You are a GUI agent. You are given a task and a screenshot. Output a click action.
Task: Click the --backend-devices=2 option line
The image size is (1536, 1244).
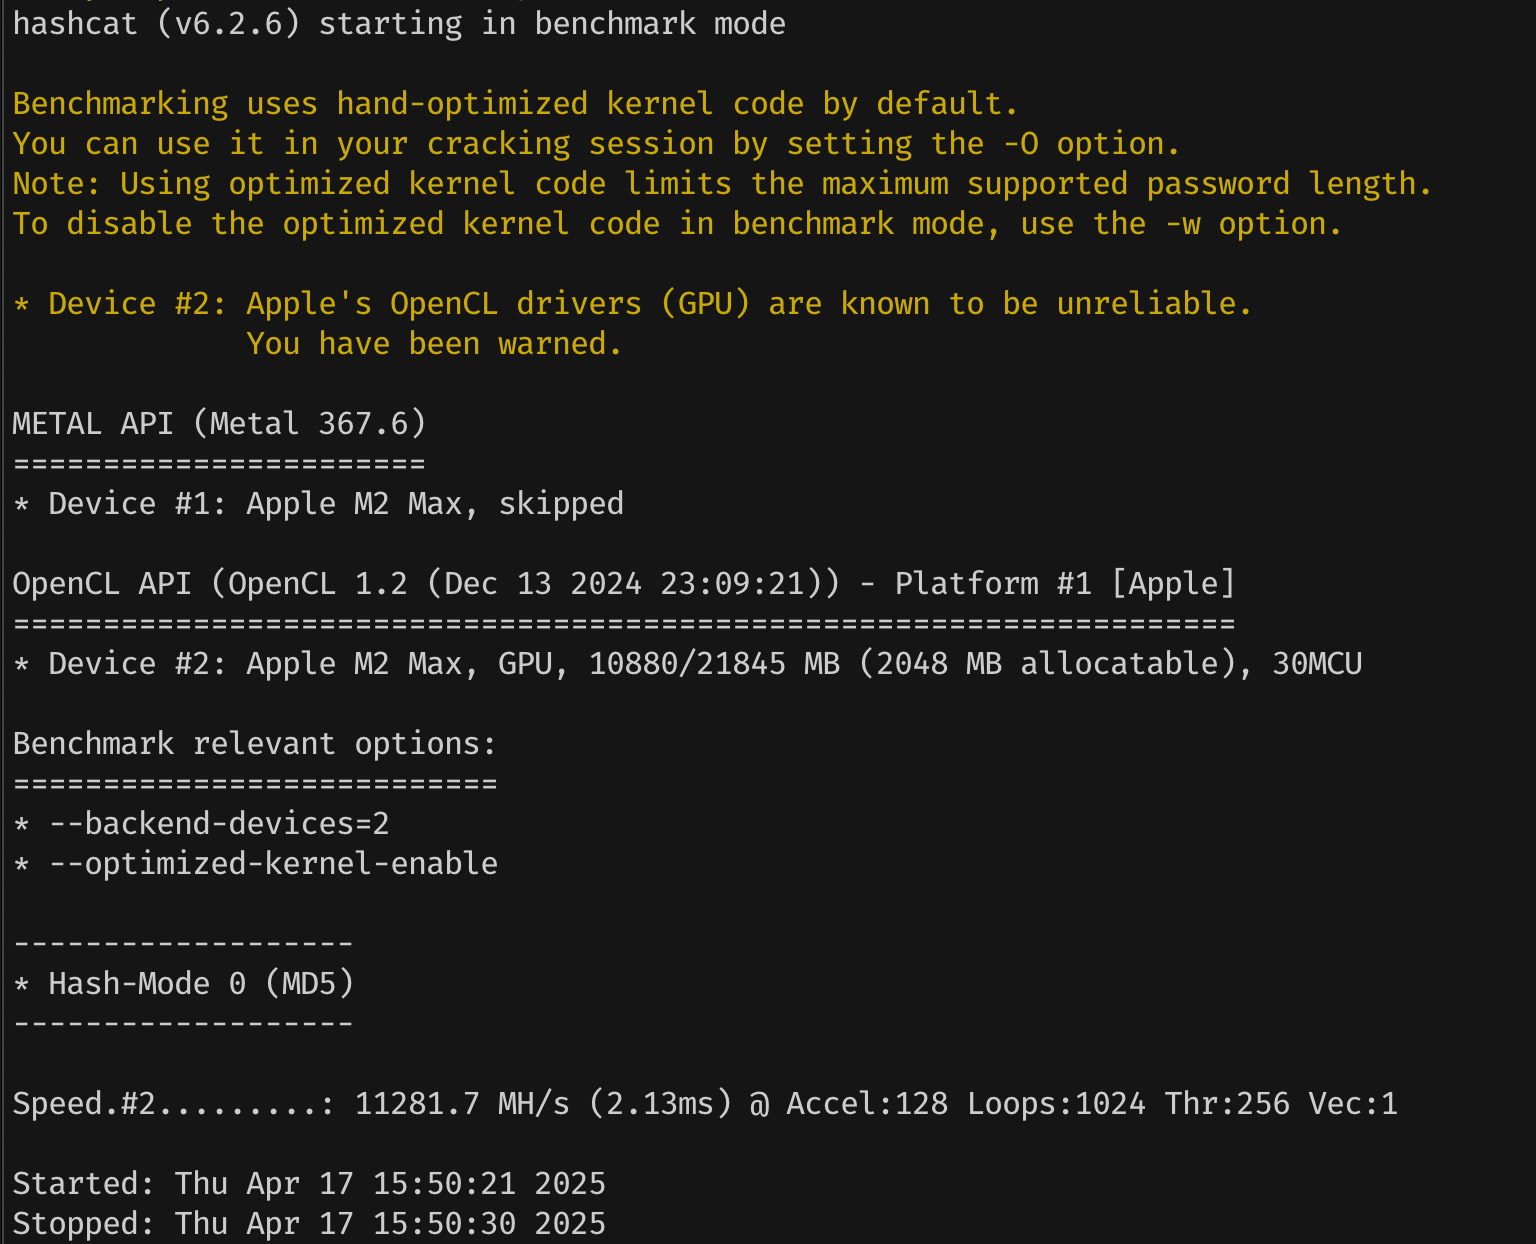[219, 824]
